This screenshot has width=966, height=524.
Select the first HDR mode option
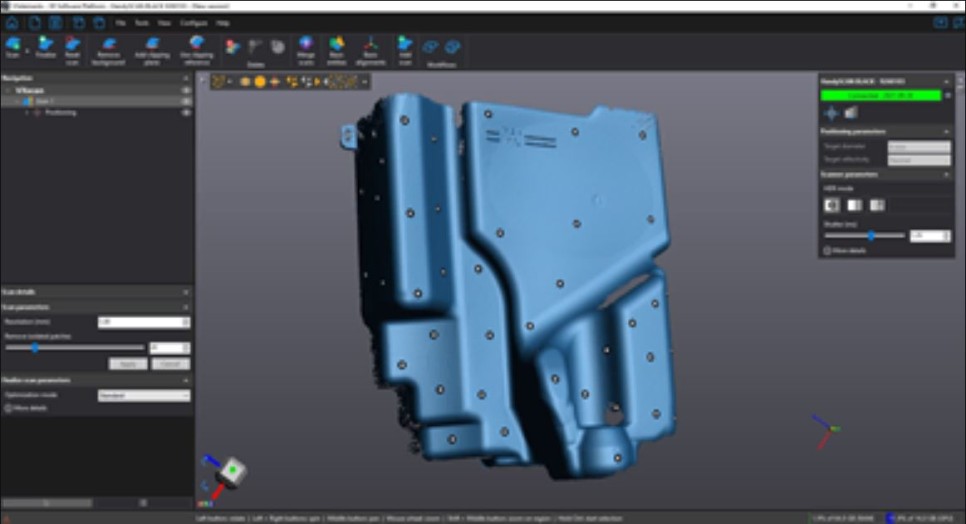(x=831, y=205)
